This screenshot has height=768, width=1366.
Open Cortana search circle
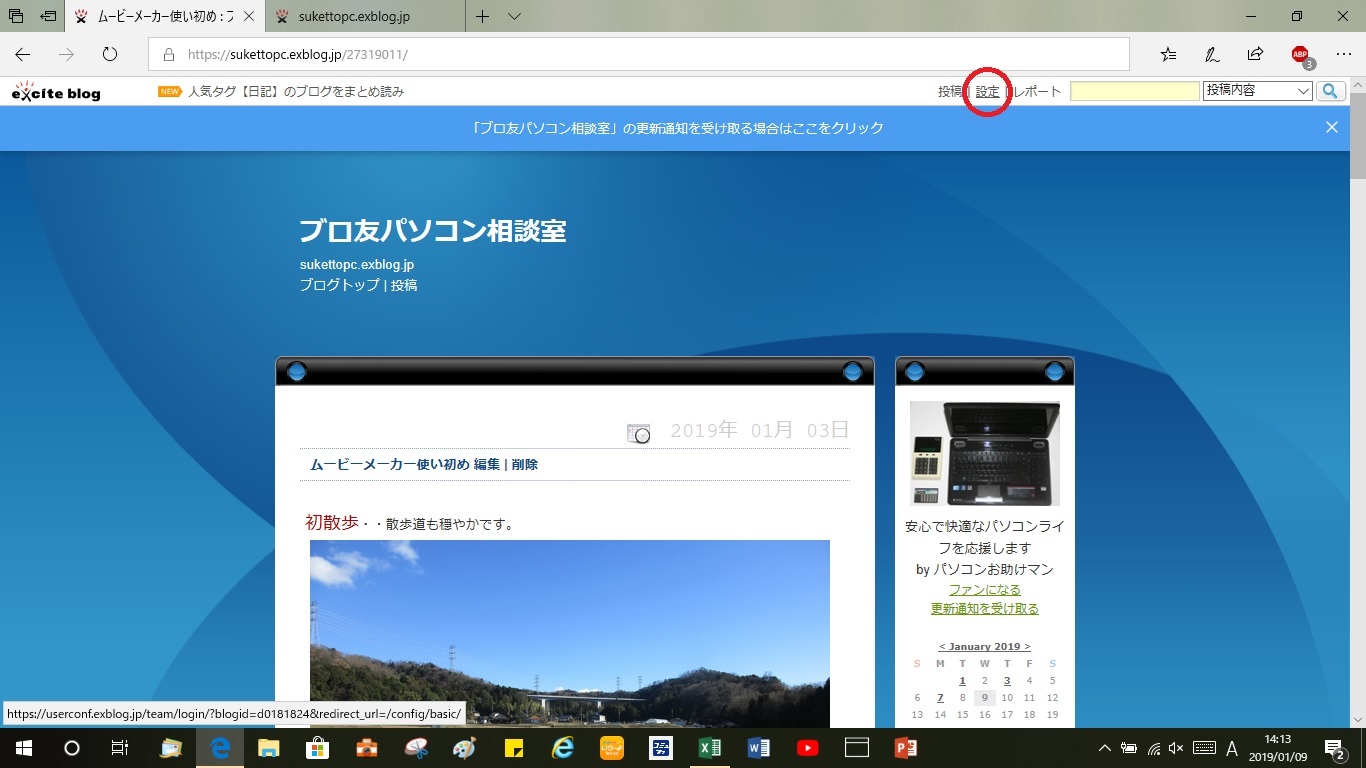(71, 748)
